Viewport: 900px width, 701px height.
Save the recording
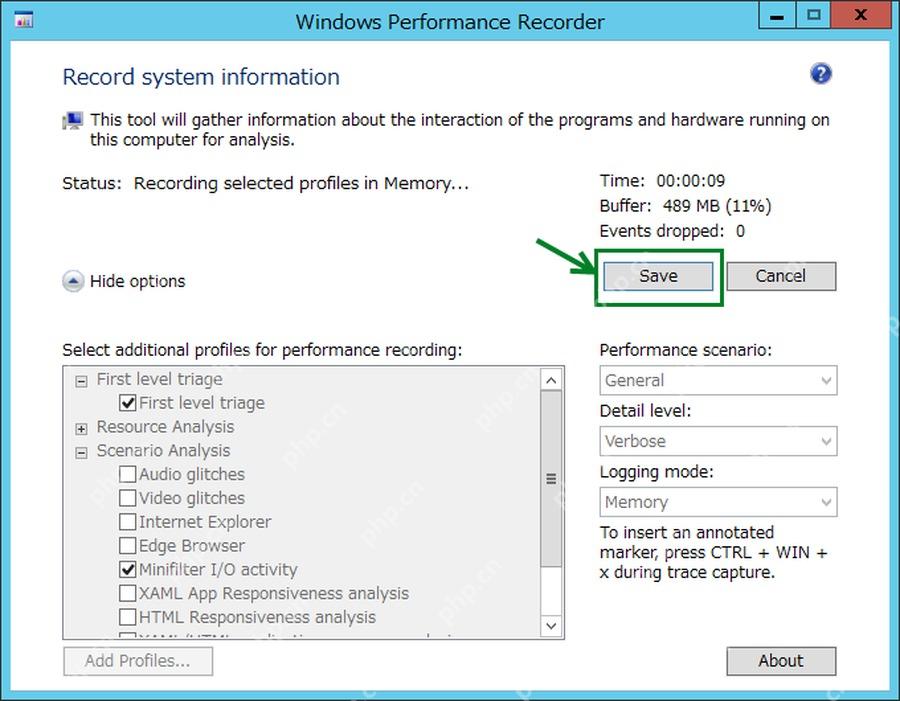pyautogui.click(x=658, y=276)
